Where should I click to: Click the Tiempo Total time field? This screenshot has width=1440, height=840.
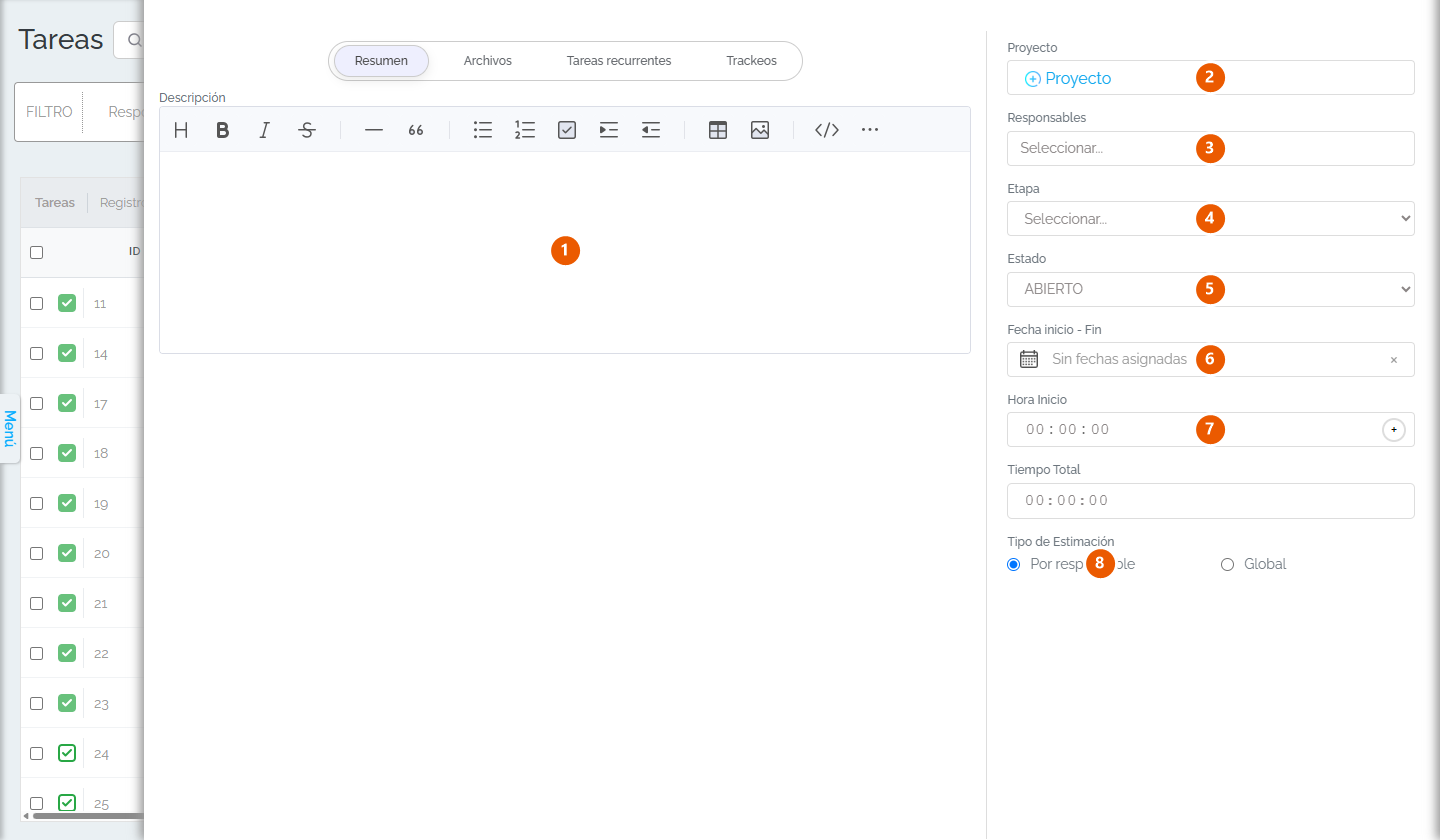click(1211, 500)
